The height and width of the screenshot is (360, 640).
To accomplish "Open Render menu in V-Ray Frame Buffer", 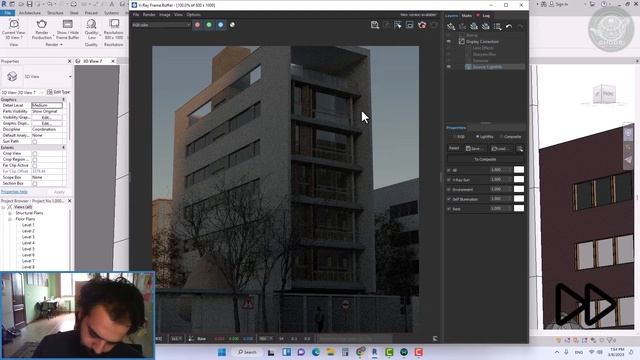I will (149, 15).
